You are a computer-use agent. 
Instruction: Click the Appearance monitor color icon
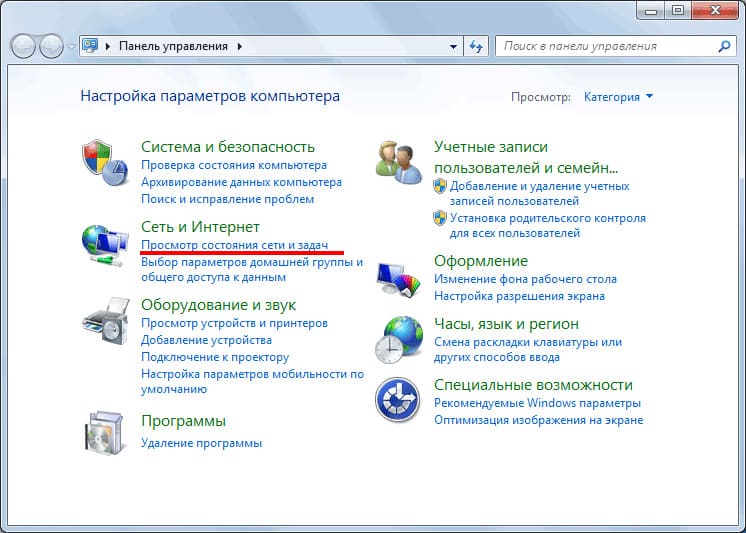(x=399, y=279)
